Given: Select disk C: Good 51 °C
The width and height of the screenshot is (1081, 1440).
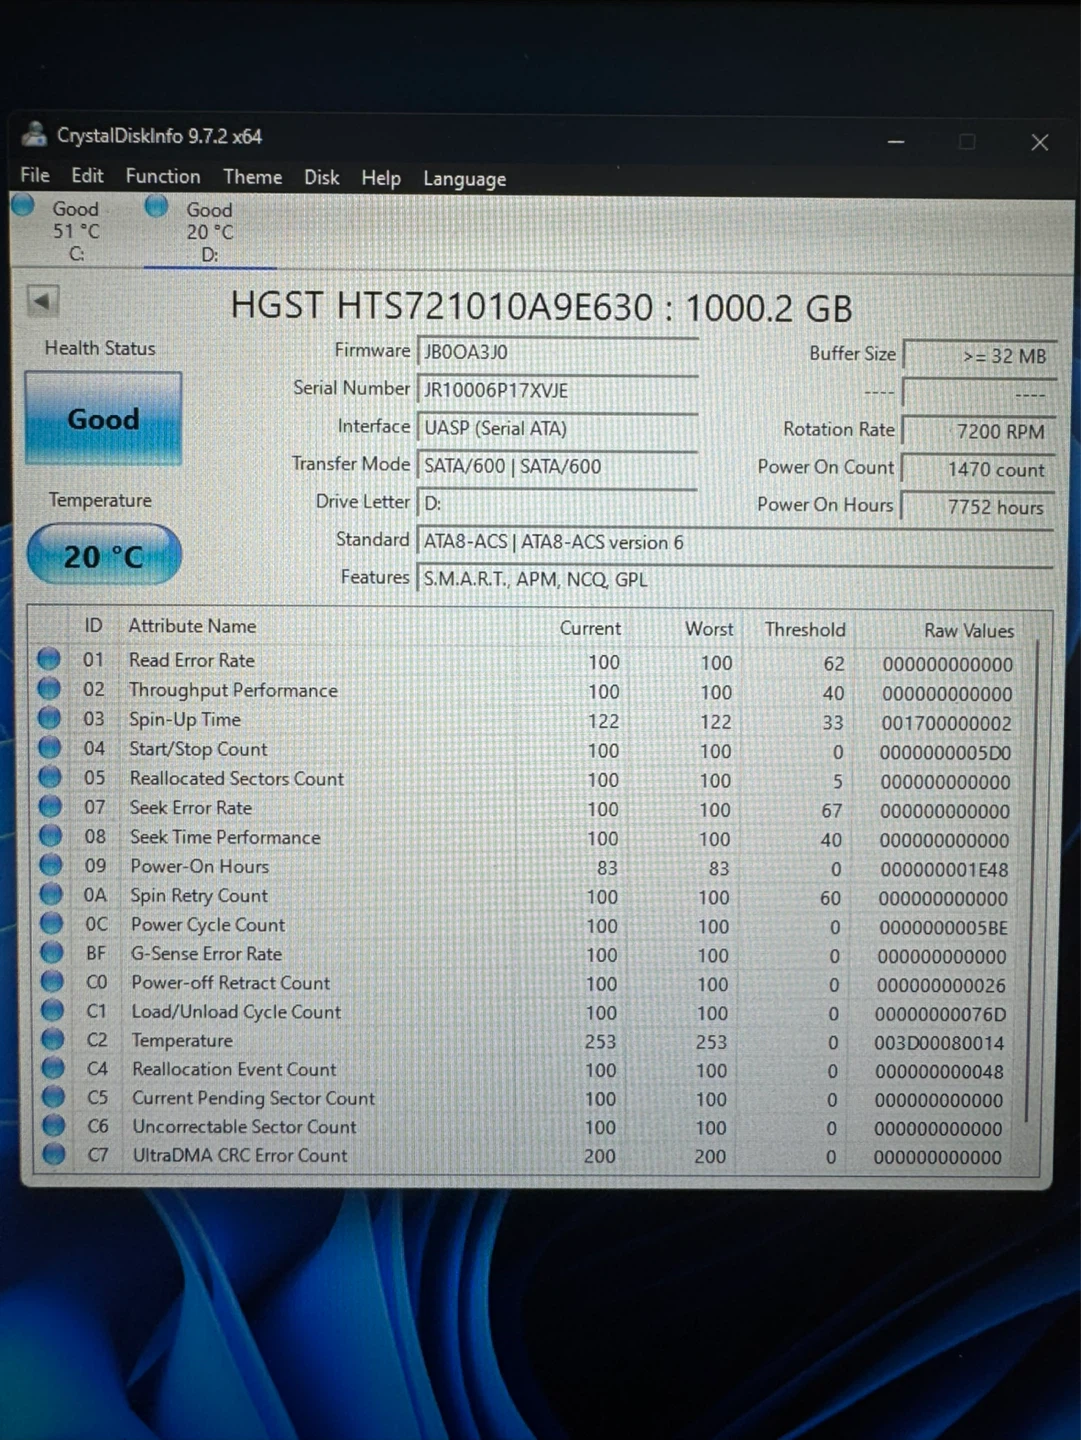Looking at the screenshot, I should (76, 231).
